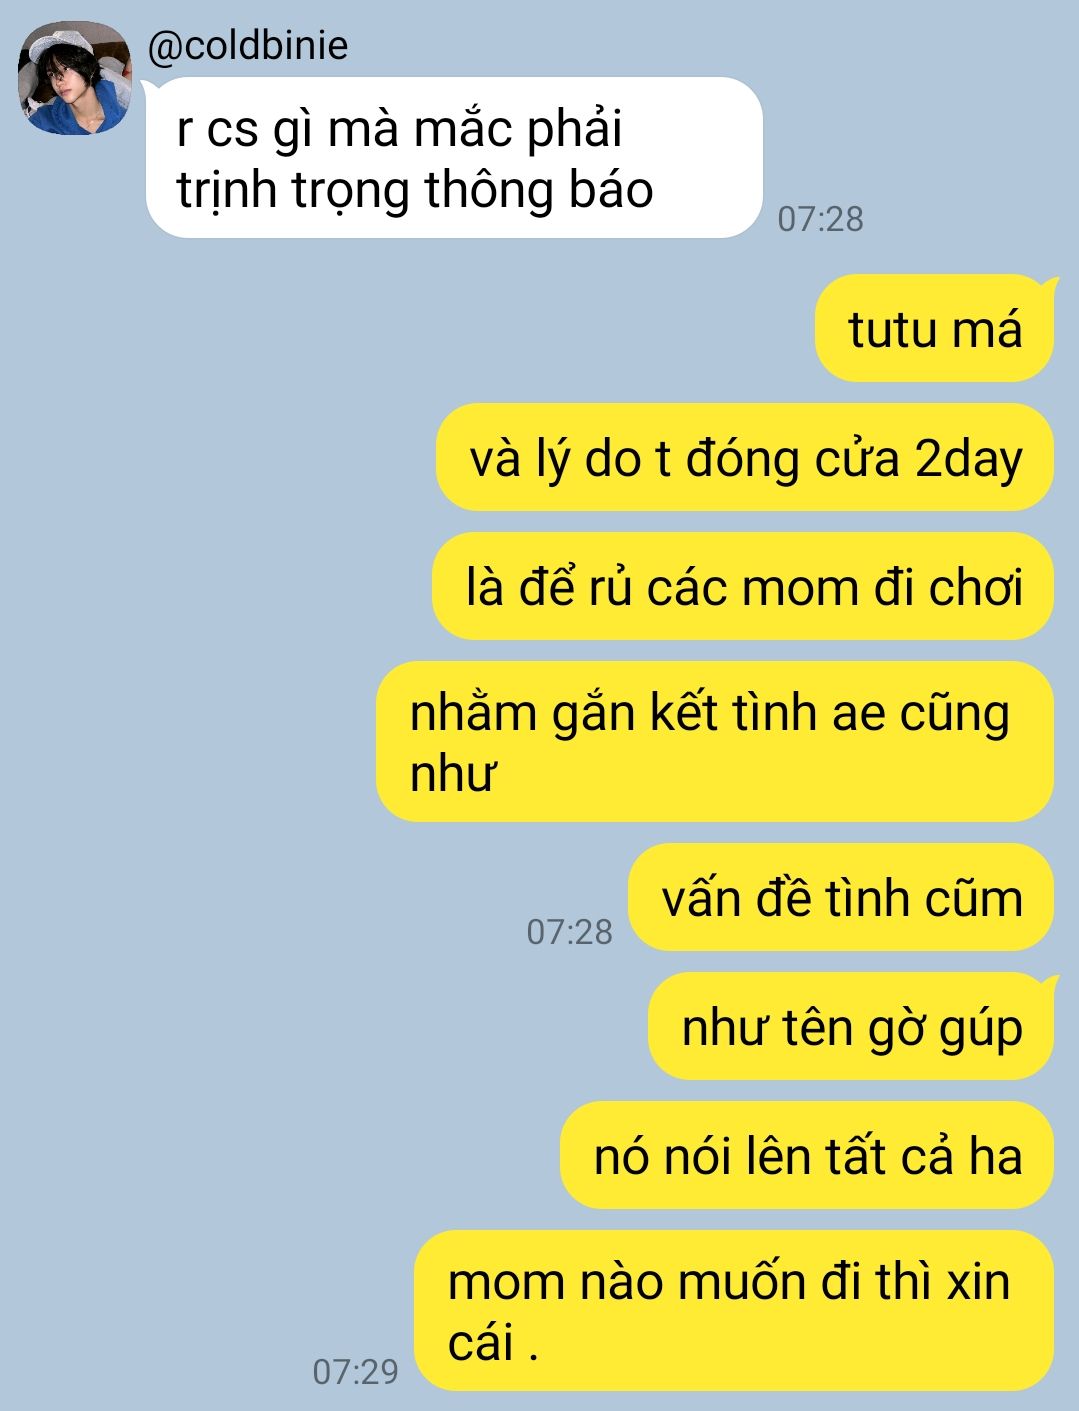
Task: Tap the 'nó nói lên tất cả ha' bubble
Action: click(x=807, y=1155)
